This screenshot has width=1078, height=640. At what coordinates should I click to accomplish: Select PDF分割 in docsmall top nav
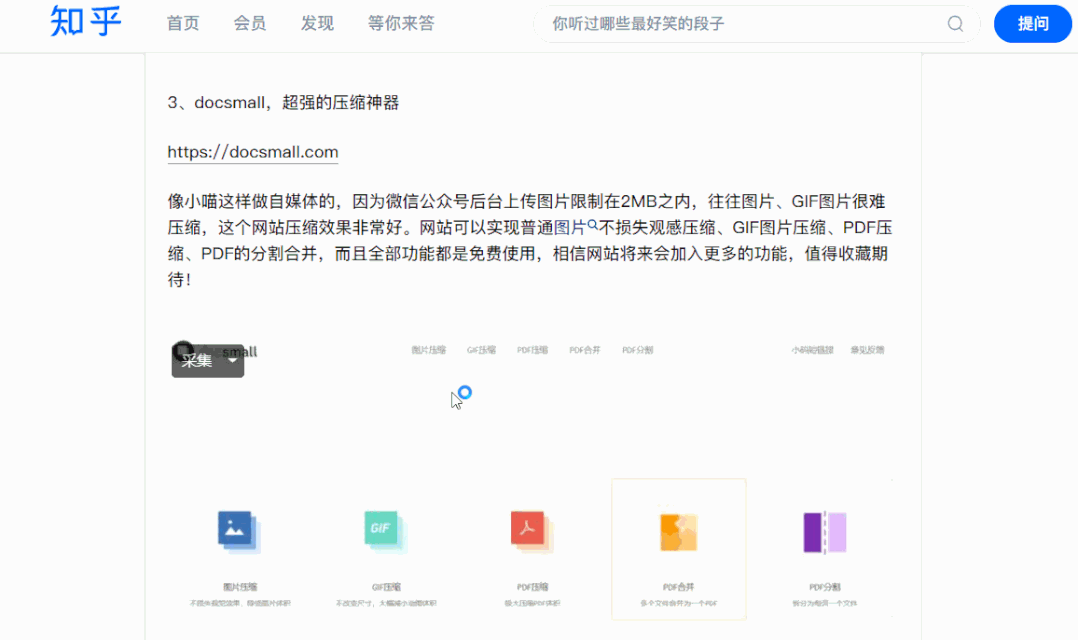coord(638,350)
